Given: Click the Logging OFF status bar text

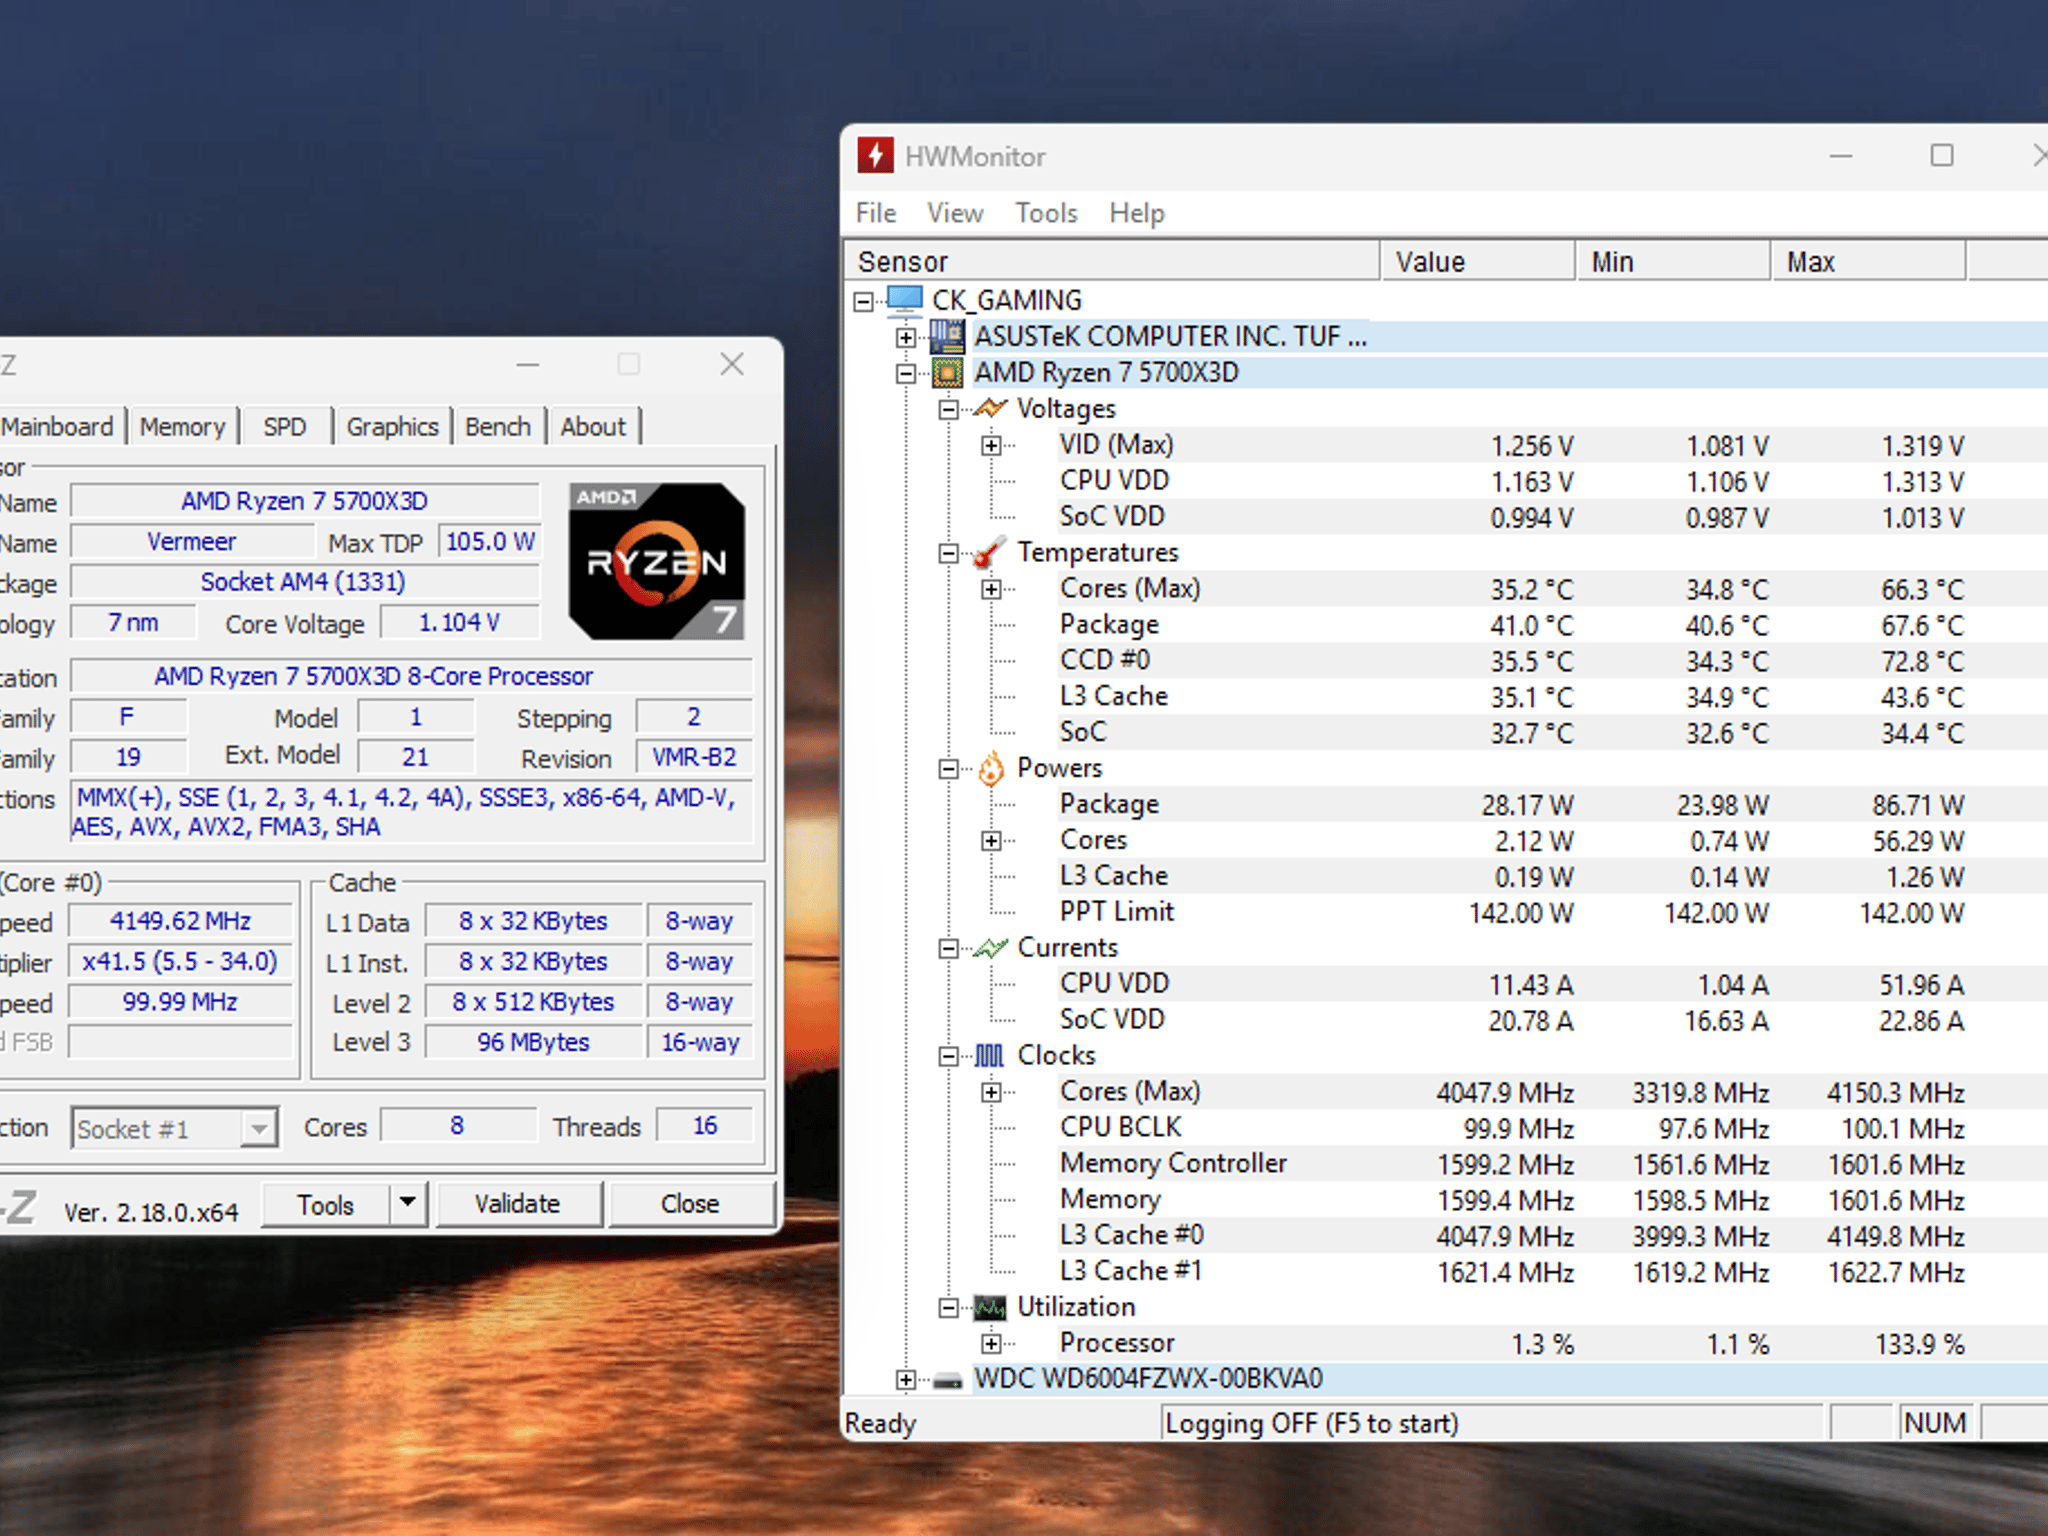Looking at the screenshot, I should [1312, 1423].
